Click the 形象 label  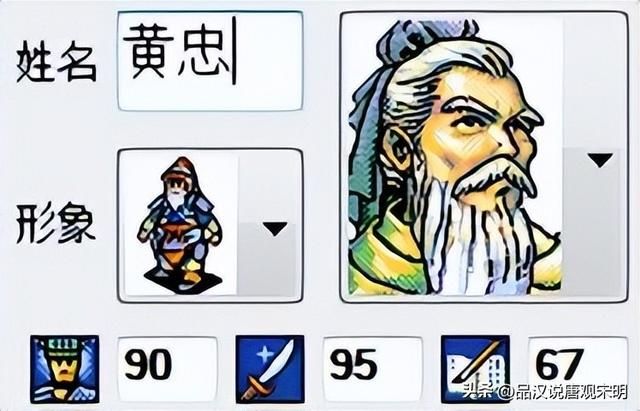(56, 224)
